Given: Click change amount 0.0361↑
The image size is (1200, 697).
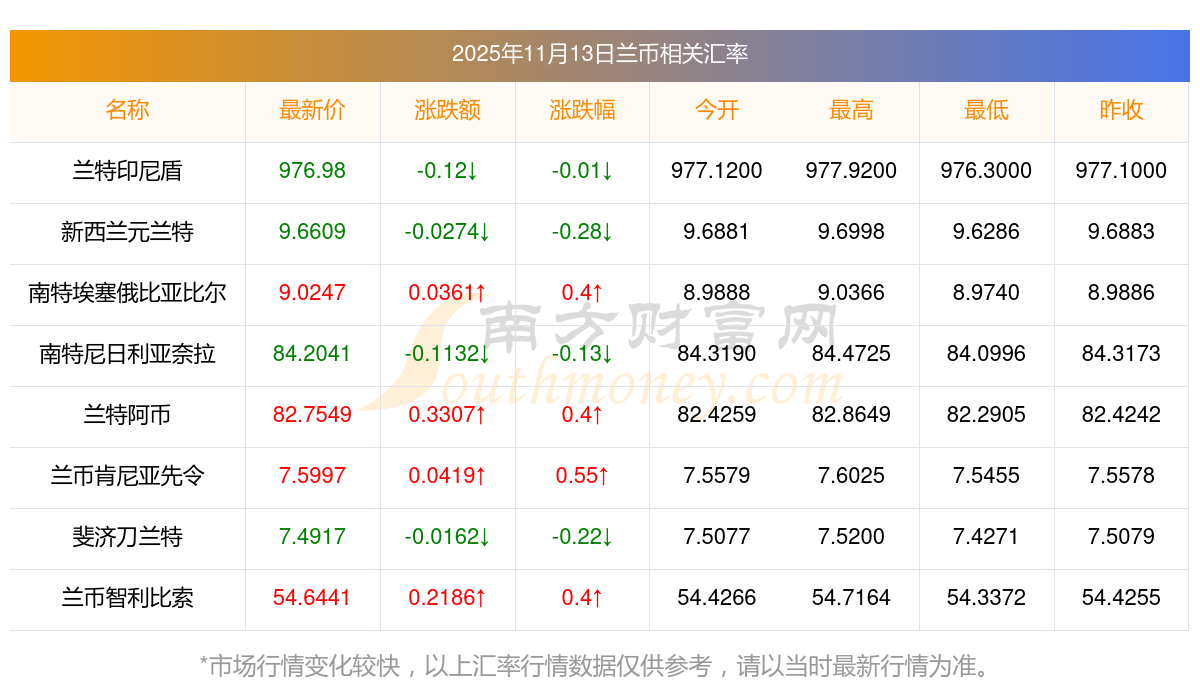Looking at the screenshot, I should coord(447,293).
